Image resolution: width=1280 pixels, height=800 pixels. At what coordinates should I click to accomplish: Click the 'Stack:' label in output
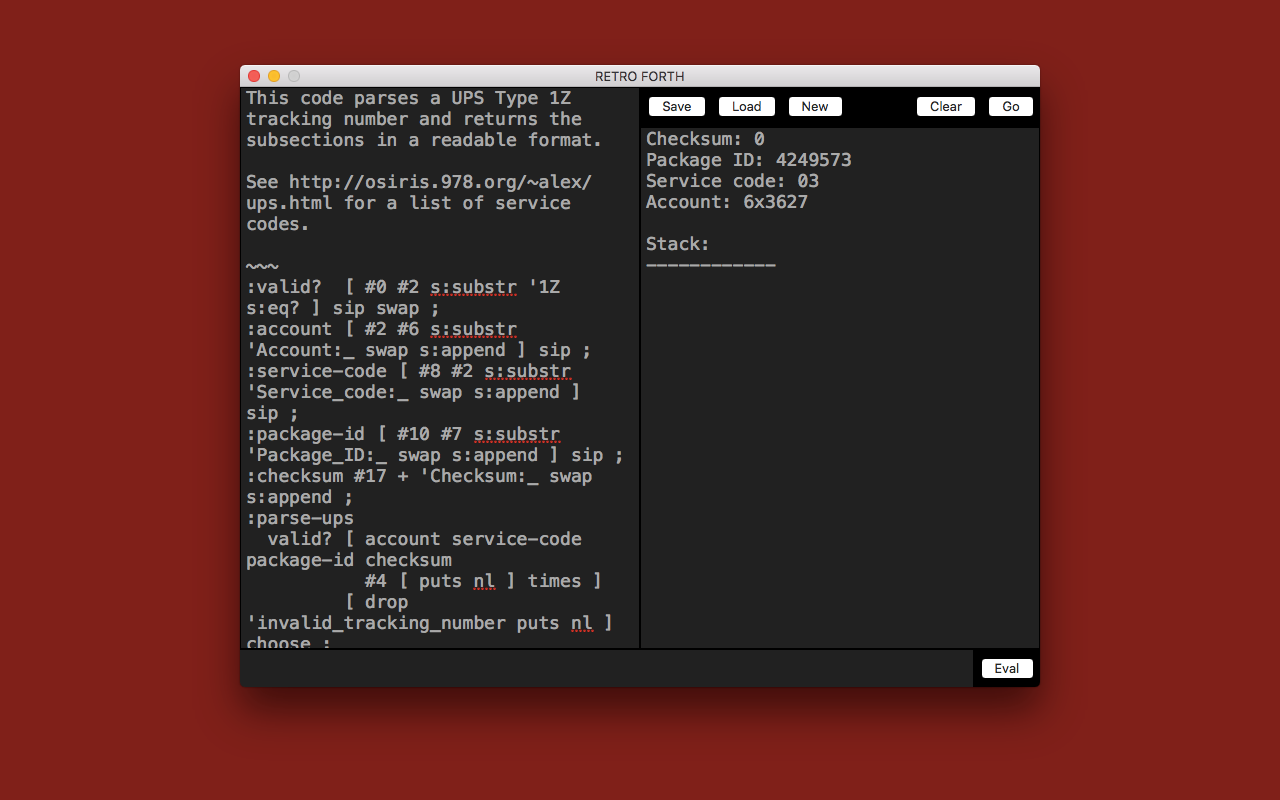click(x=678, y=244)
